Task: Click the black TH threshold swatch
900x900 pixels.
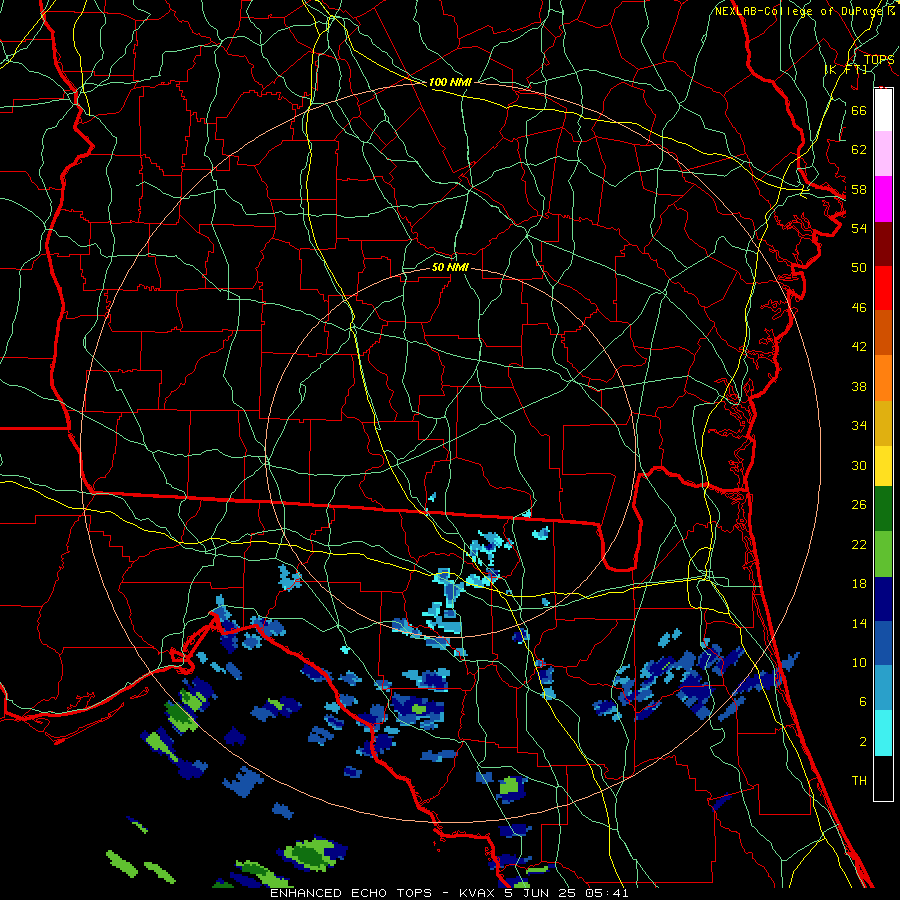Action: pos(883,778)
